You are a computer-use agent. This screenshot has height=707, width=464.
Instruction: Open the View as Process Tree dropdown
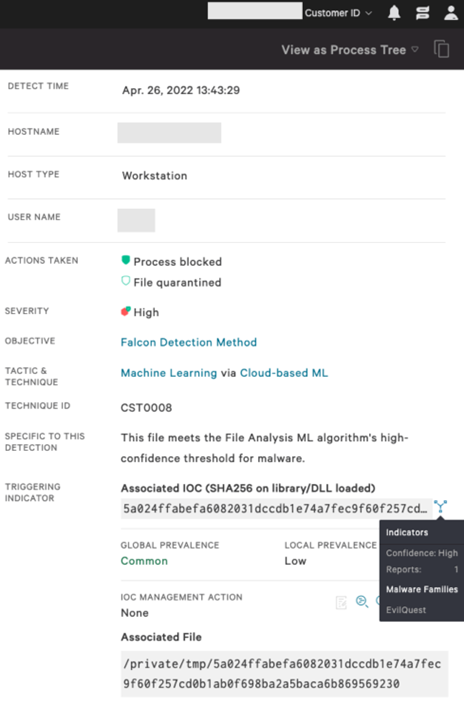350,50
